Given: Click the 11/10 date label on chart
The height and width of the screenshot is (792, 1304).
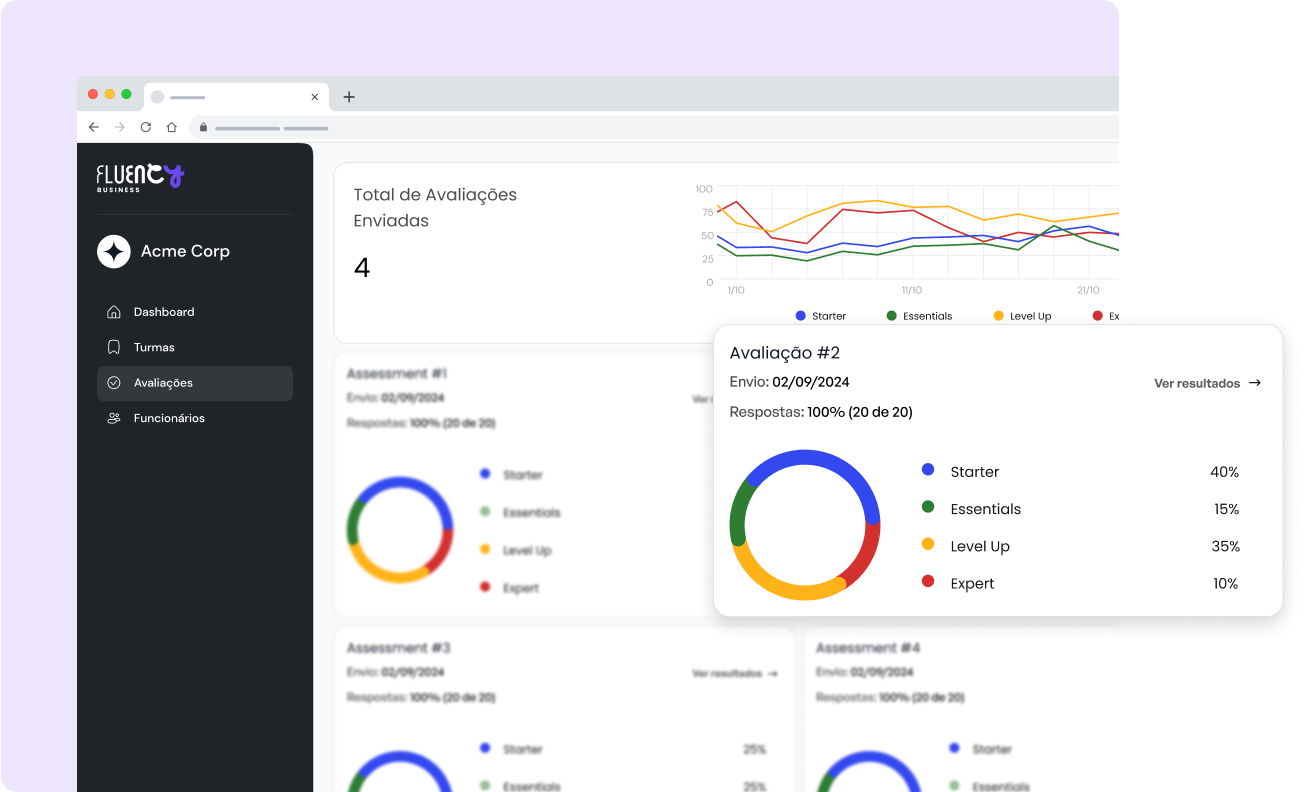Looking at the screenshot, I should tap(912, 290).
